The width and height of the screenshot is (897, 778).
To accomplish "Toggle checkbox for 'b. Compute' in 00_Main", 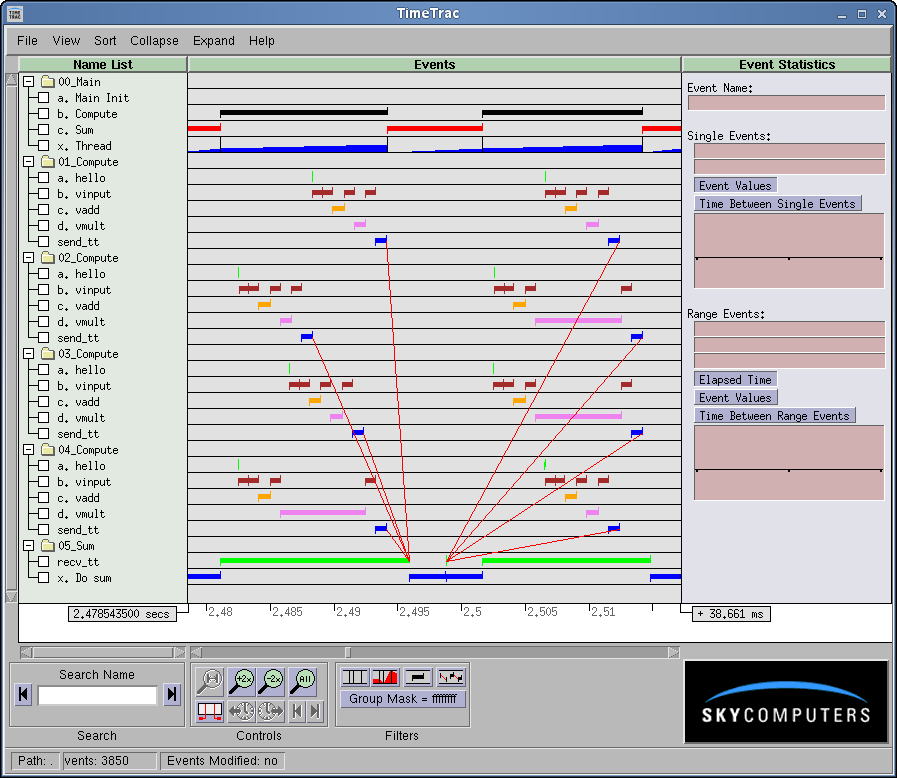I will [x=43, y=114].
